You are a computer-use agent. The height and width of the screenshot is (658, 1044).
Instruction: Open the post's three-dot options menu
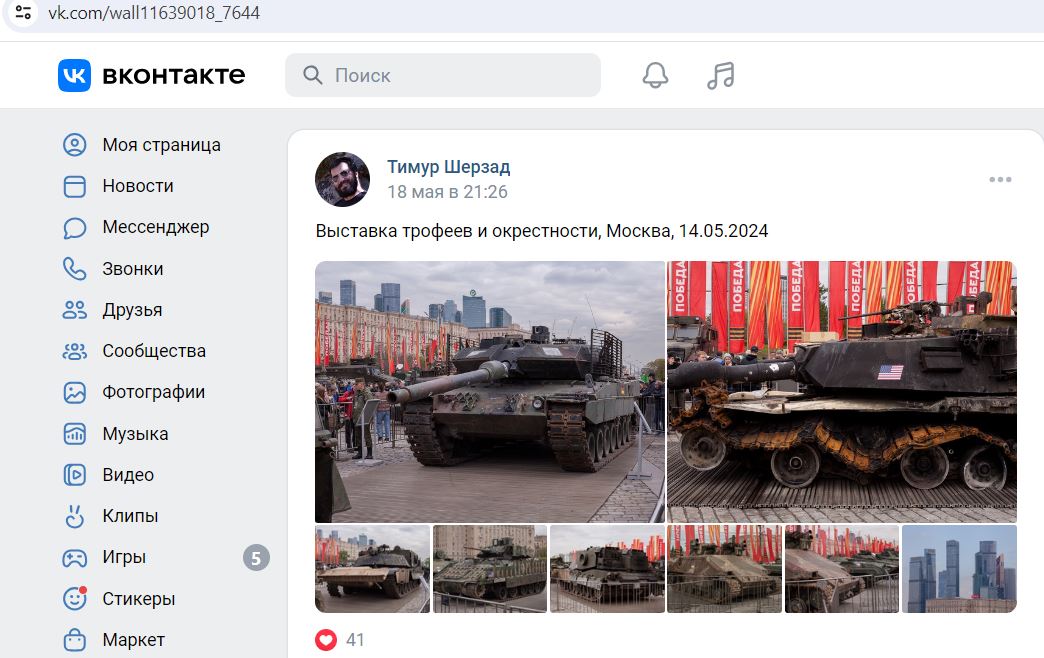coord(1000,180)
